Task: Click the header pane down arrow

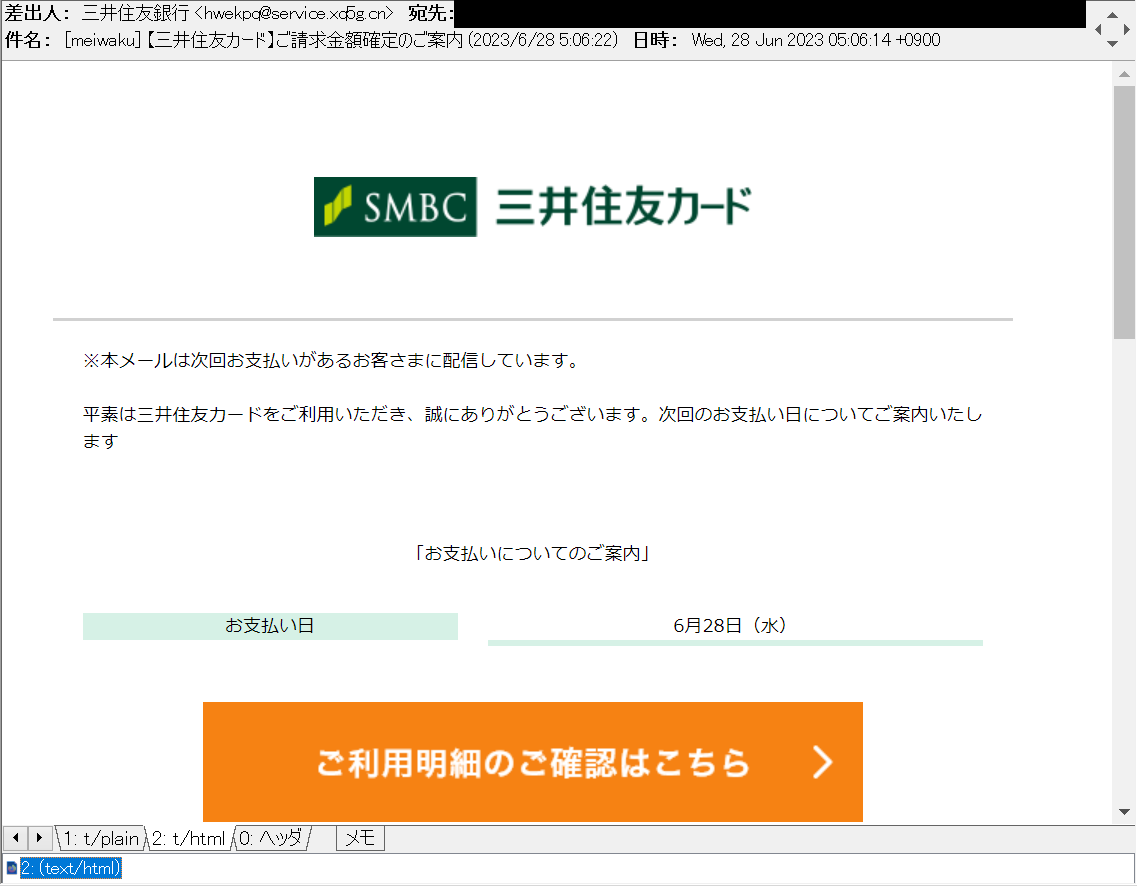Action: tap(1112, 44)
